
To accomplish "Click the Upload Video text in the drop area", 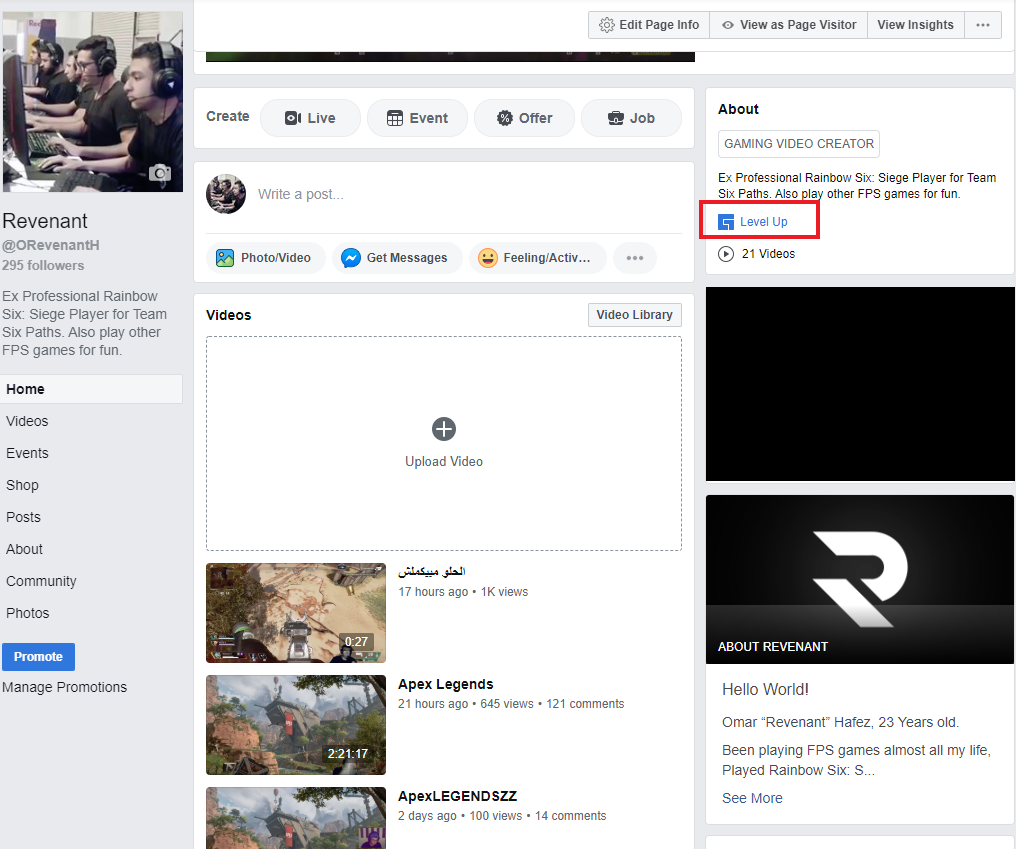I will [x=444, y=461].
